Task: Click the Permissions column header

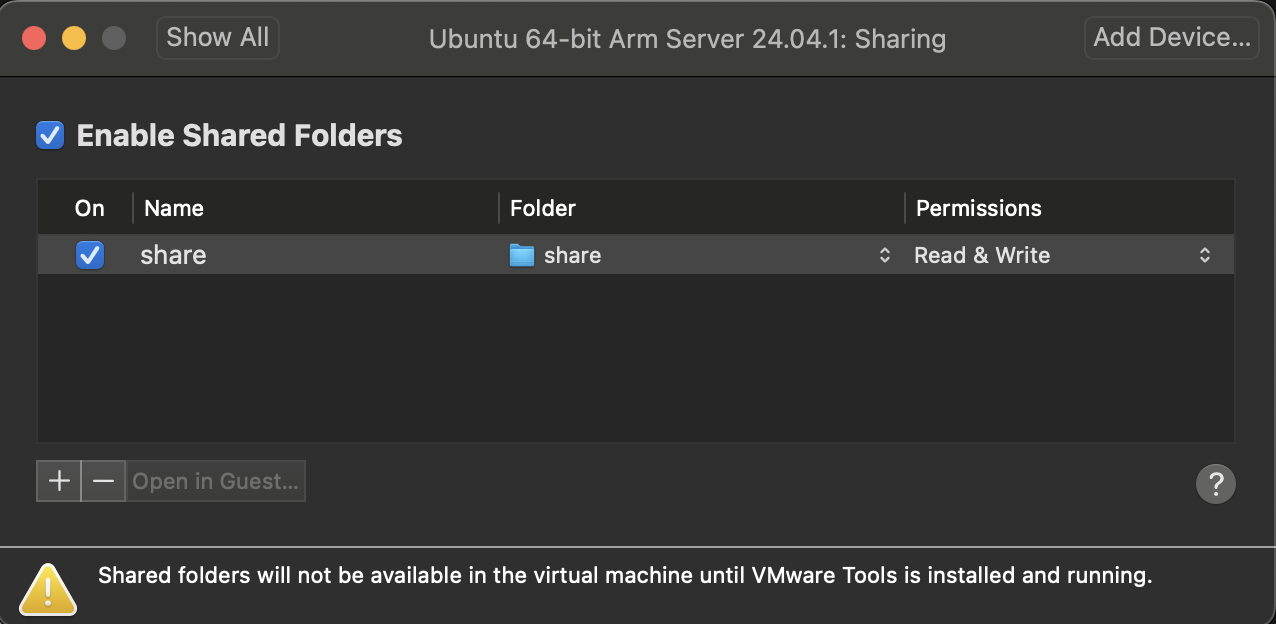Action: [x=978, y=208]
